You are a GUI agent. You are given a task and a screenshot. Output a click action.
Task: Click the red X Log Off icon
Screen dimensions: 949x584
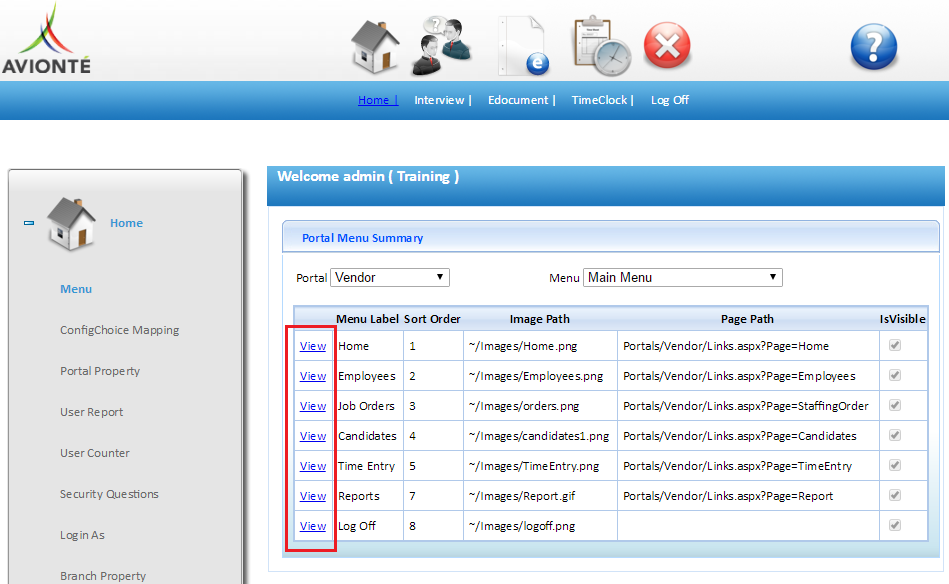[x=667, y=45]
